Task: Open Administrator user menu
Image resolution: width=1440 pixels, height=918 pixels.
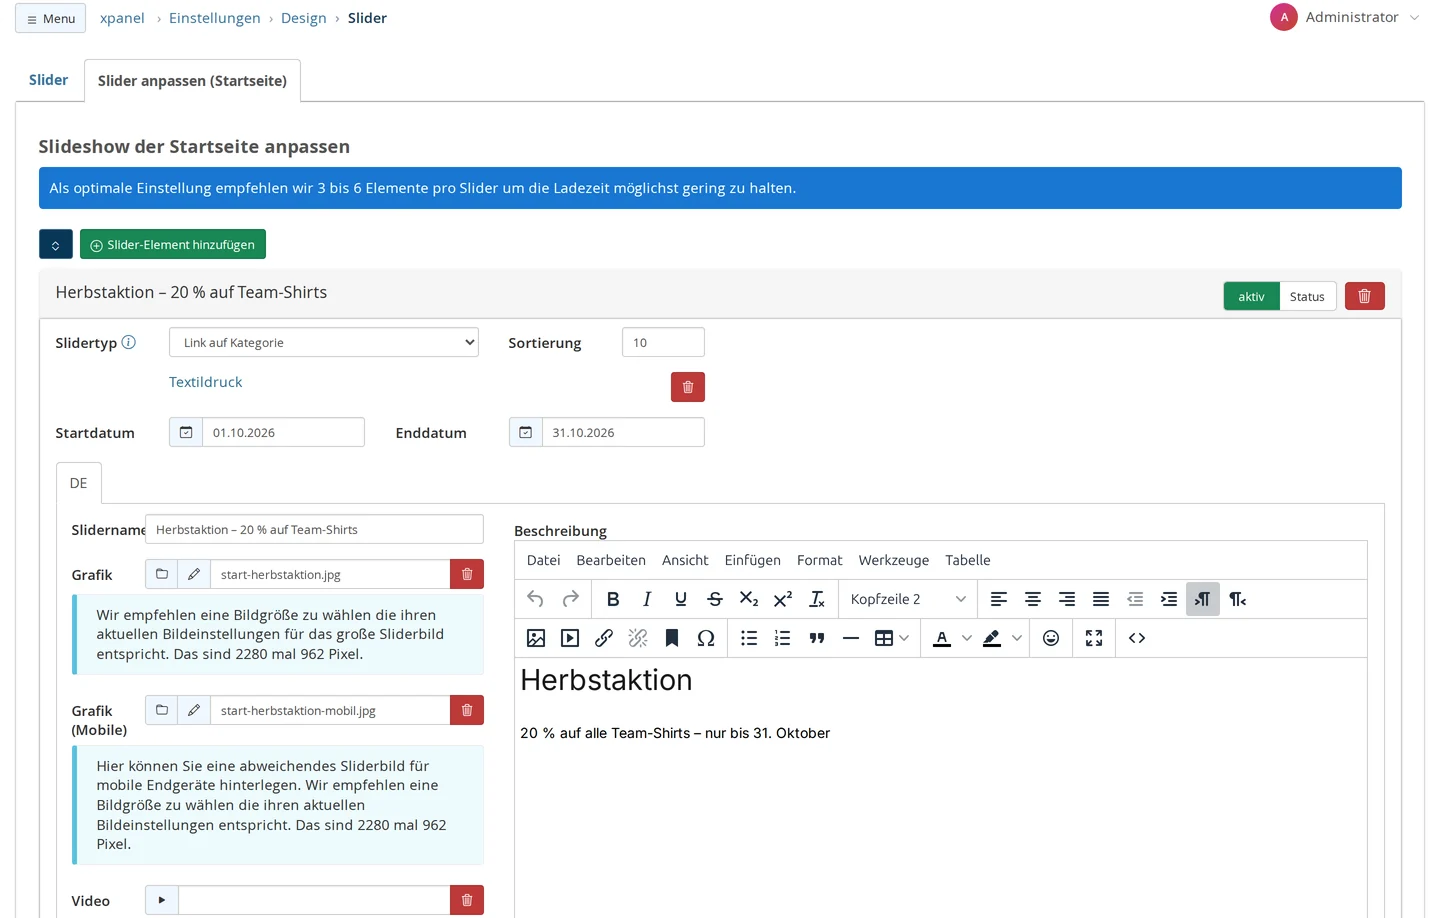Action: [x=1345, y=17]
